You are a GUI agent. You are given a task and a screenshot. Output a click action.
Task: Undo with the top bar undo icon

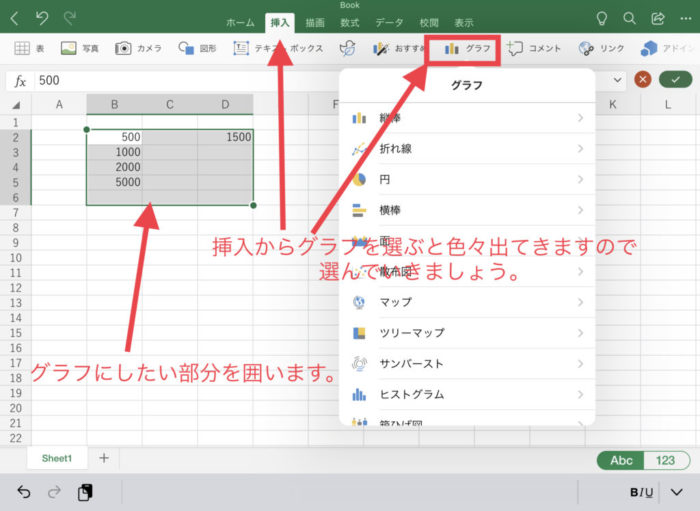click(x=42, y=18)
